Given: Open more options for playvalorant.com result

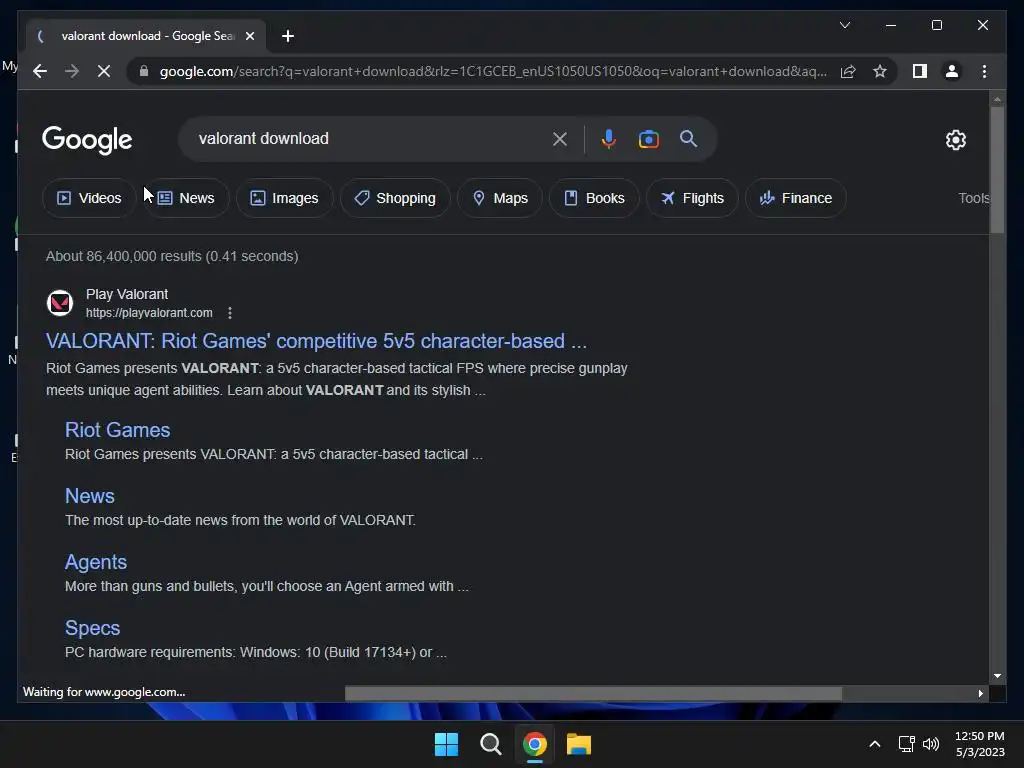Looking at the screenshot, I should 230,313.
